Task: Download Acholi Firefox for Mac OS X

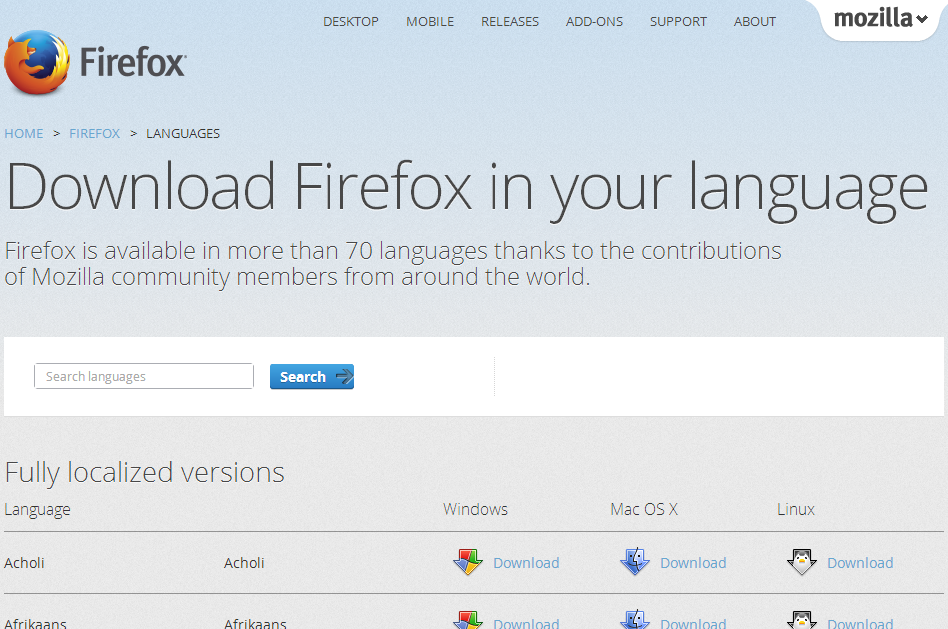Action: tap(693, 563)
